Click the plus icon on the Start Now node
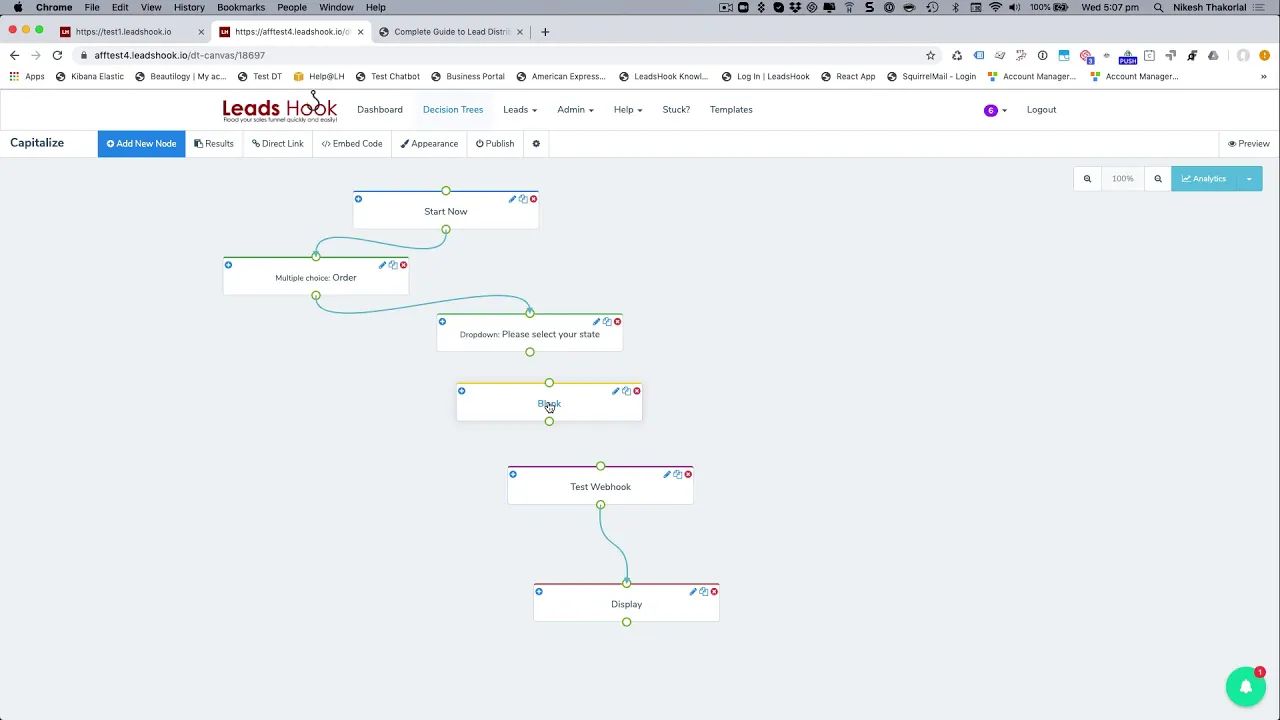 pyautogui.click(x=358, y=199)
